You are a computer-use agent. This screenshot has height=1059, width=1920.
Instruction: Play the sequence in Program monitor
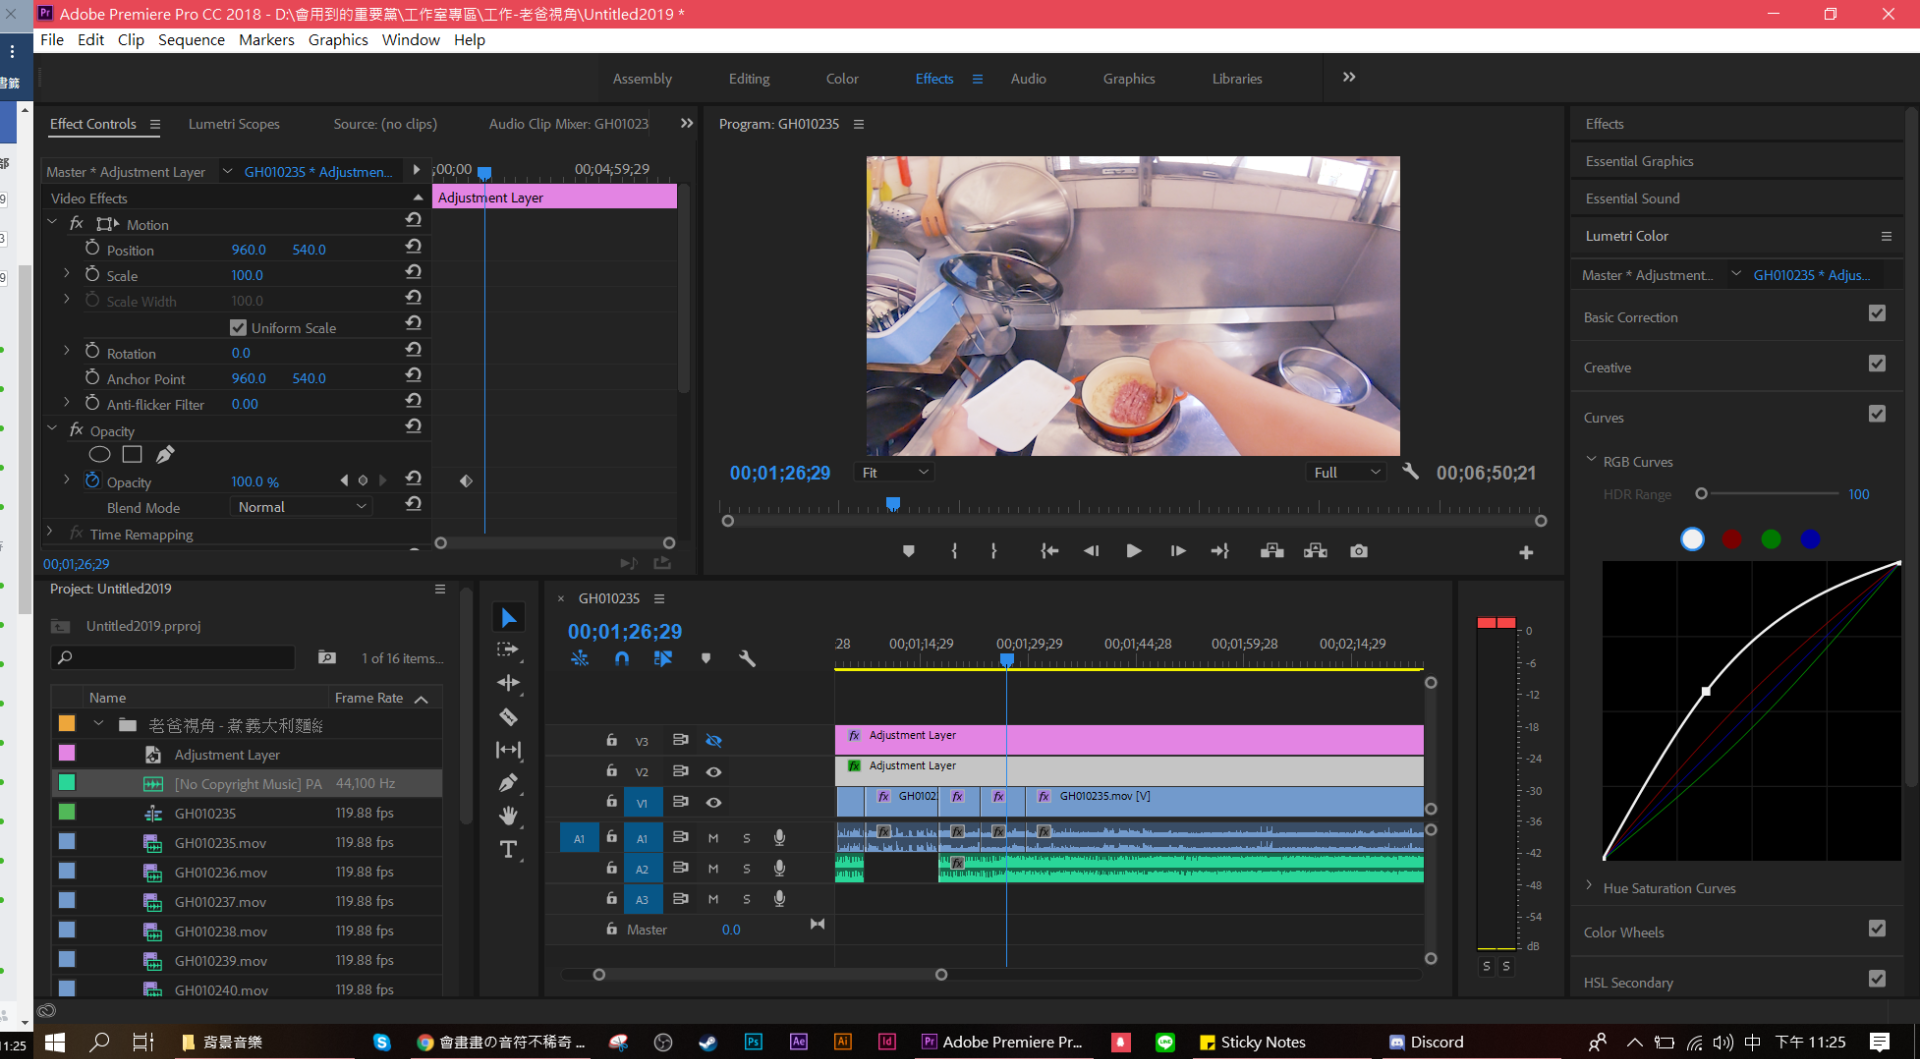(1133, 551)
